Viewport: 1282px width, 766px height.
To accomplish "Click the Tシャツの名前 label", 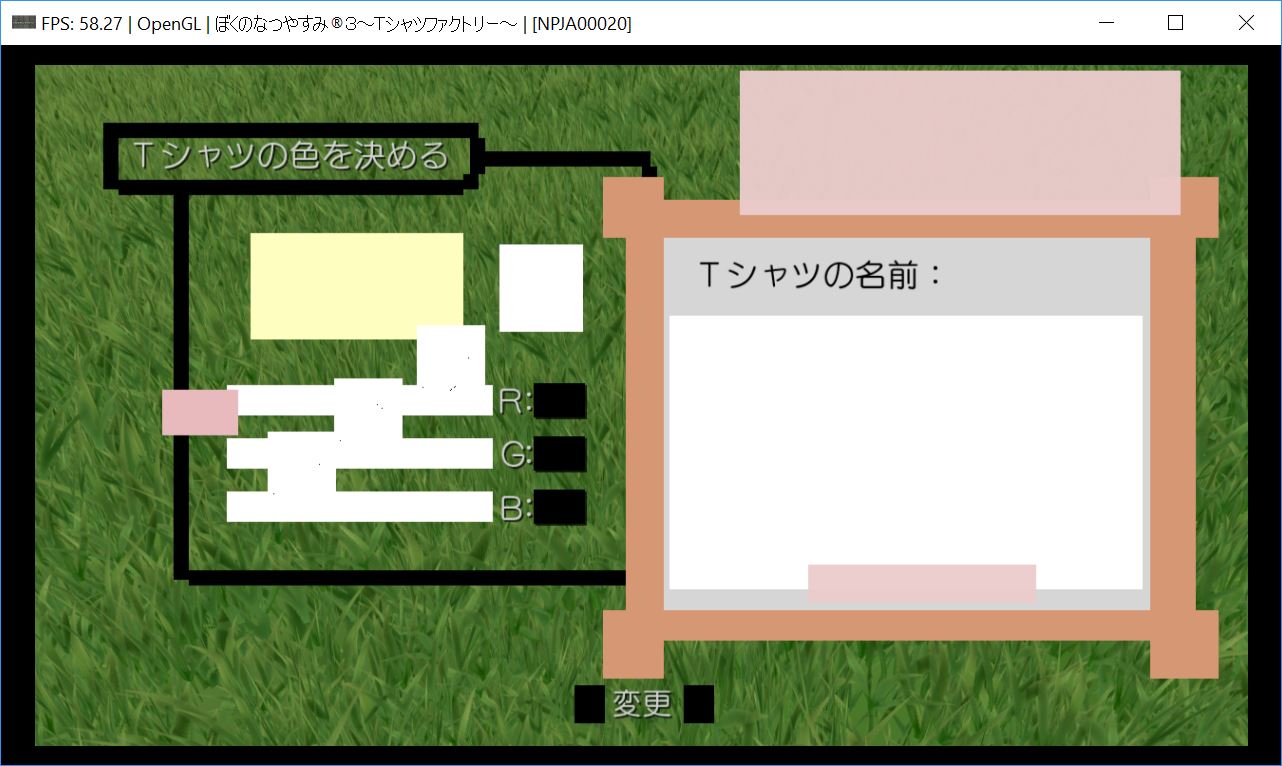I will 820,275.
